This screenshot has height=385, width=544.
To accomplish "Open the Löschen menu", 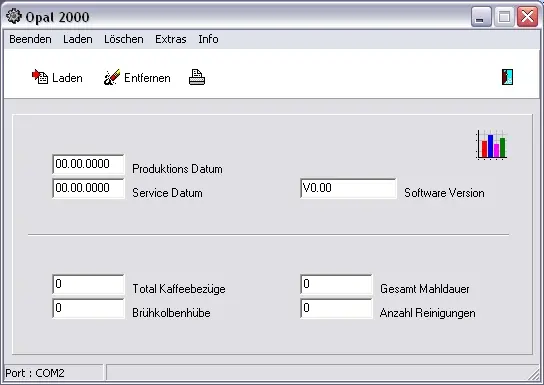I will point(124,39).
